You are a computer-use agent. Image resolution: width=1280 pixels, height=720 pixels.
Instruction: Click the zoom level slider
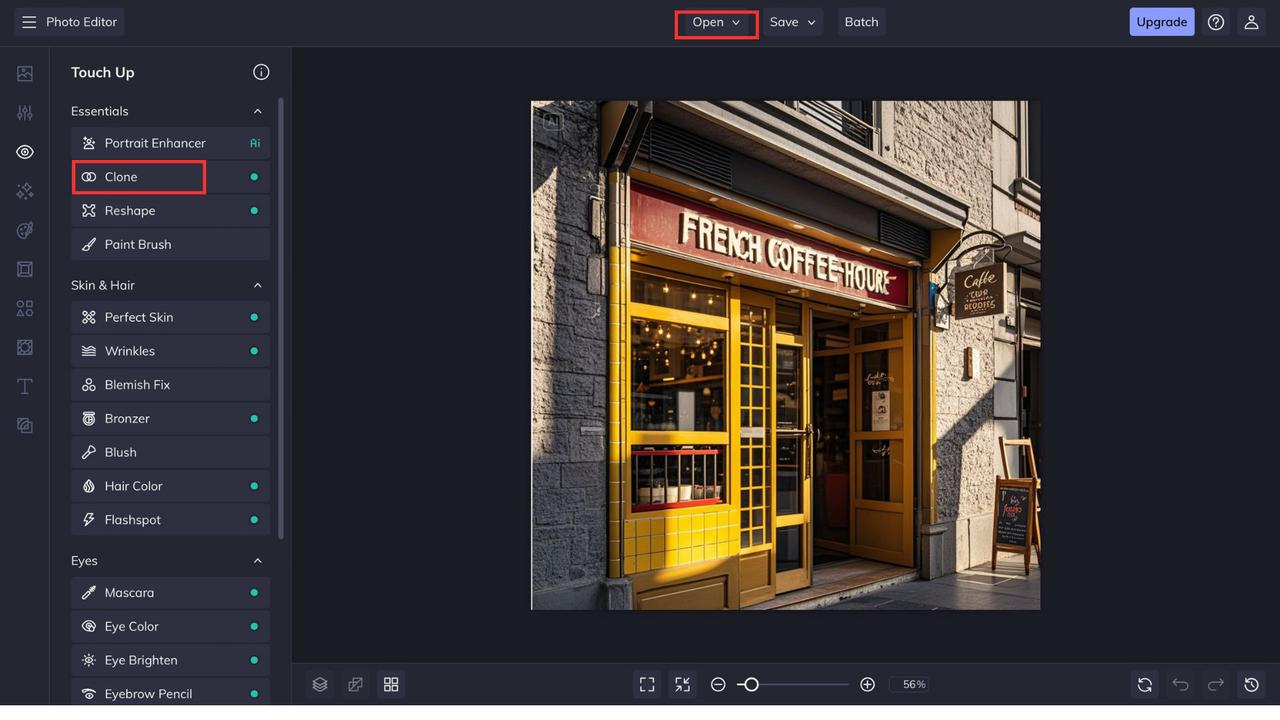(750, 684)
